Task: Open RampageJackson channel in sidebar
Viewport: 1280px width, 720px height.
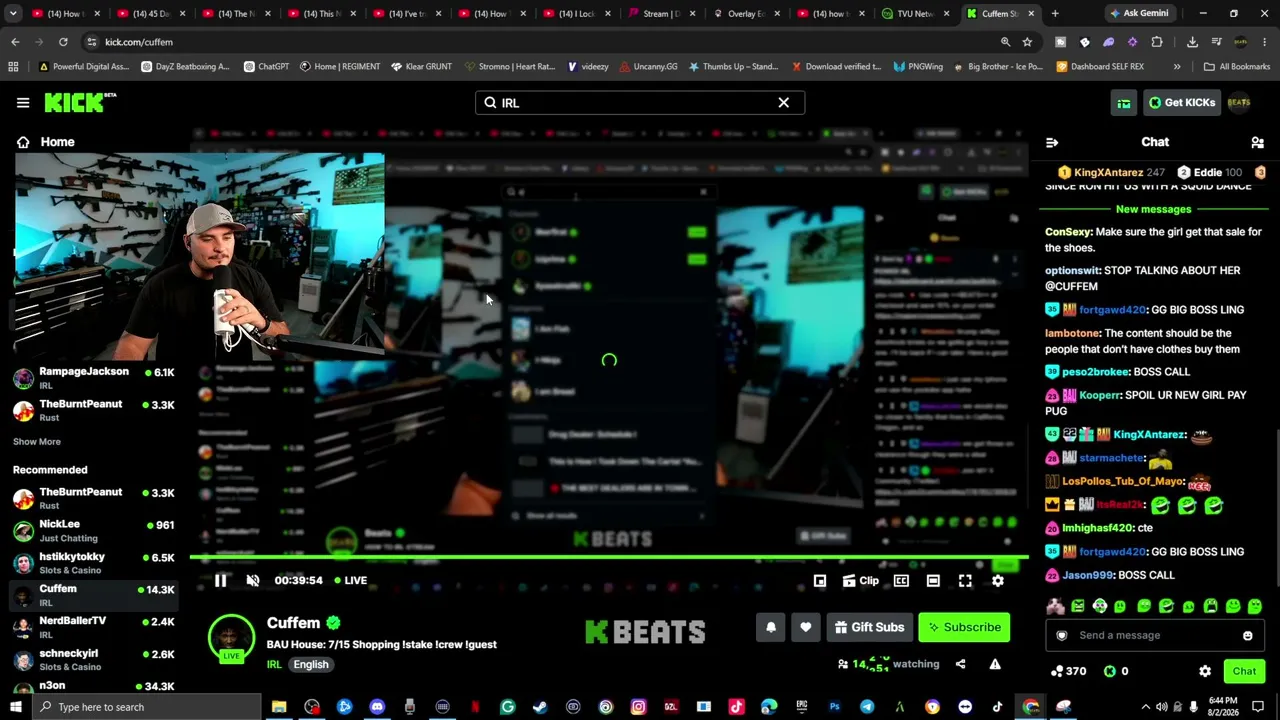Action: 95,377
